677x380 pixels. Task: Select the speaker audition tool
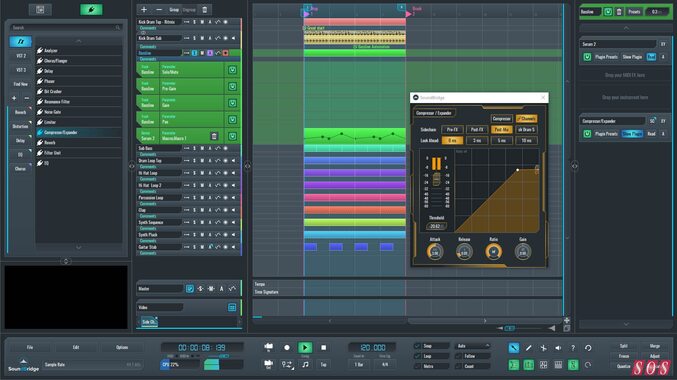pyautogui.click(x=558, y=348)
